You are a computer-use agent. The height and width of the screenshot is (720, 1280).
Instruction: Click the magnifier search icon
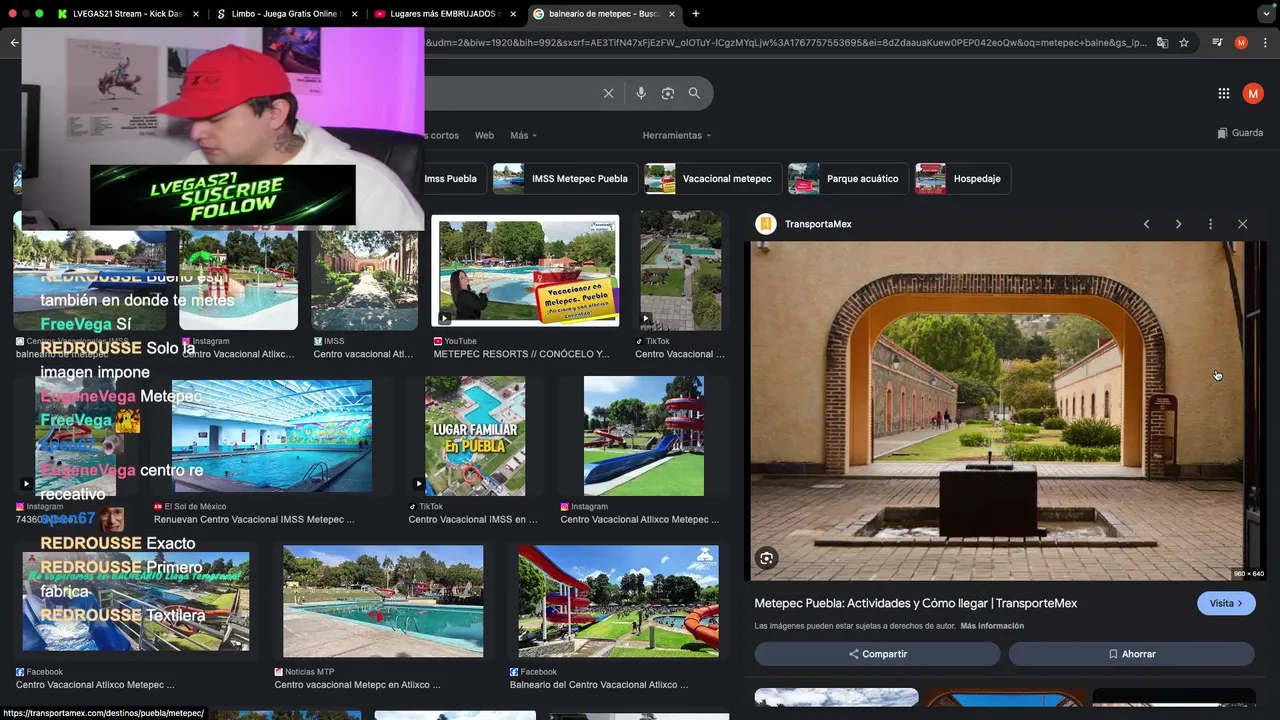point(694,93)
